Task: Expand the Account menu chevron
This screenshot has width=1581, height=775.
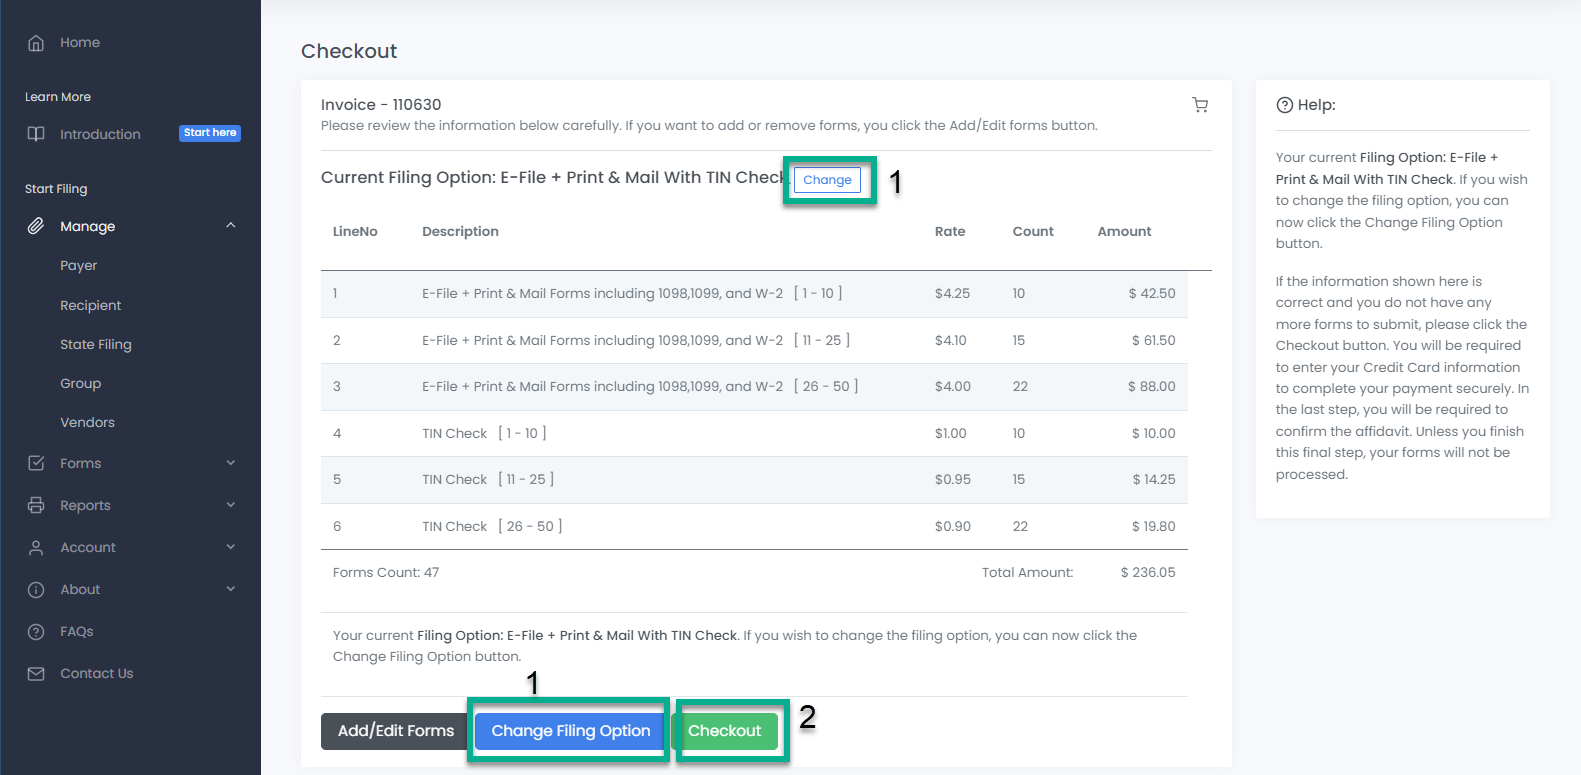Action: point(231,547)
